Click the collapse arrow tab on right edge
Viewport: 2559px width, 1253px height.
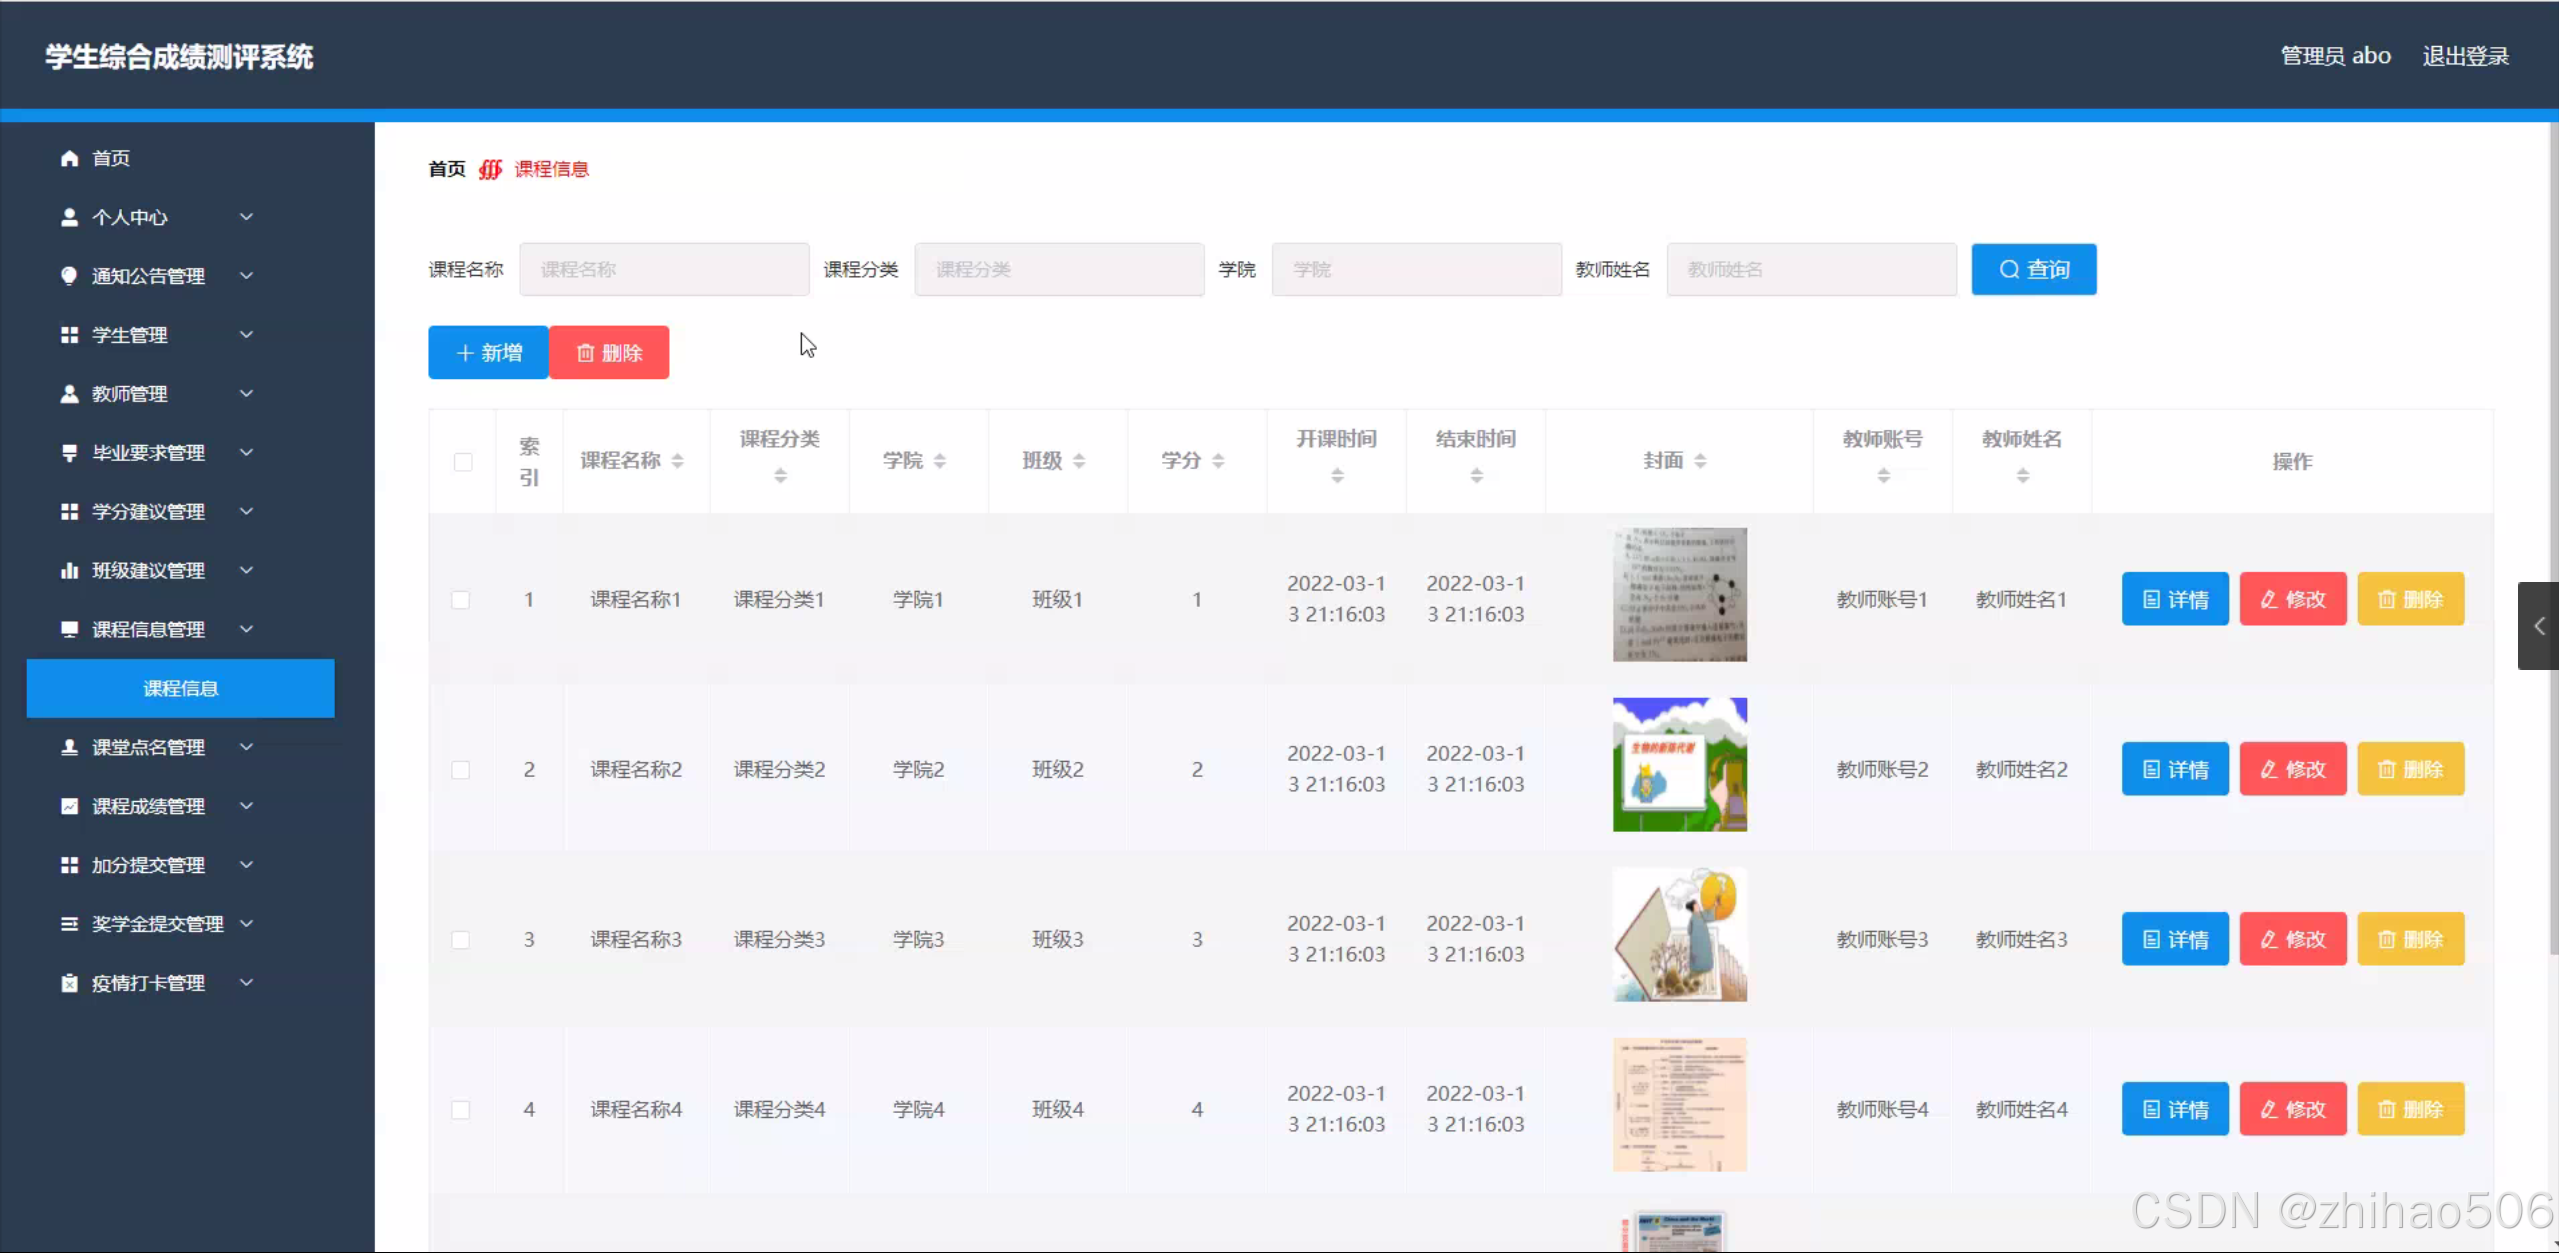pyautogui.click(x=2538, y=626)
